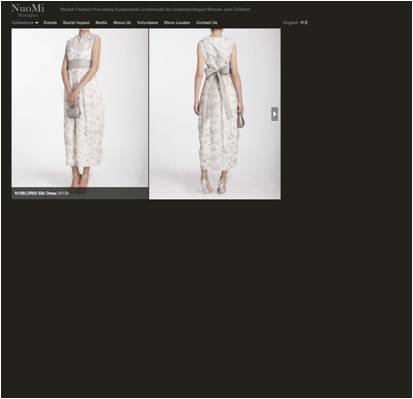Click the next image arrow
This screenshot has height=399, width=413.
pyautogui.click(x=274, y=114)
